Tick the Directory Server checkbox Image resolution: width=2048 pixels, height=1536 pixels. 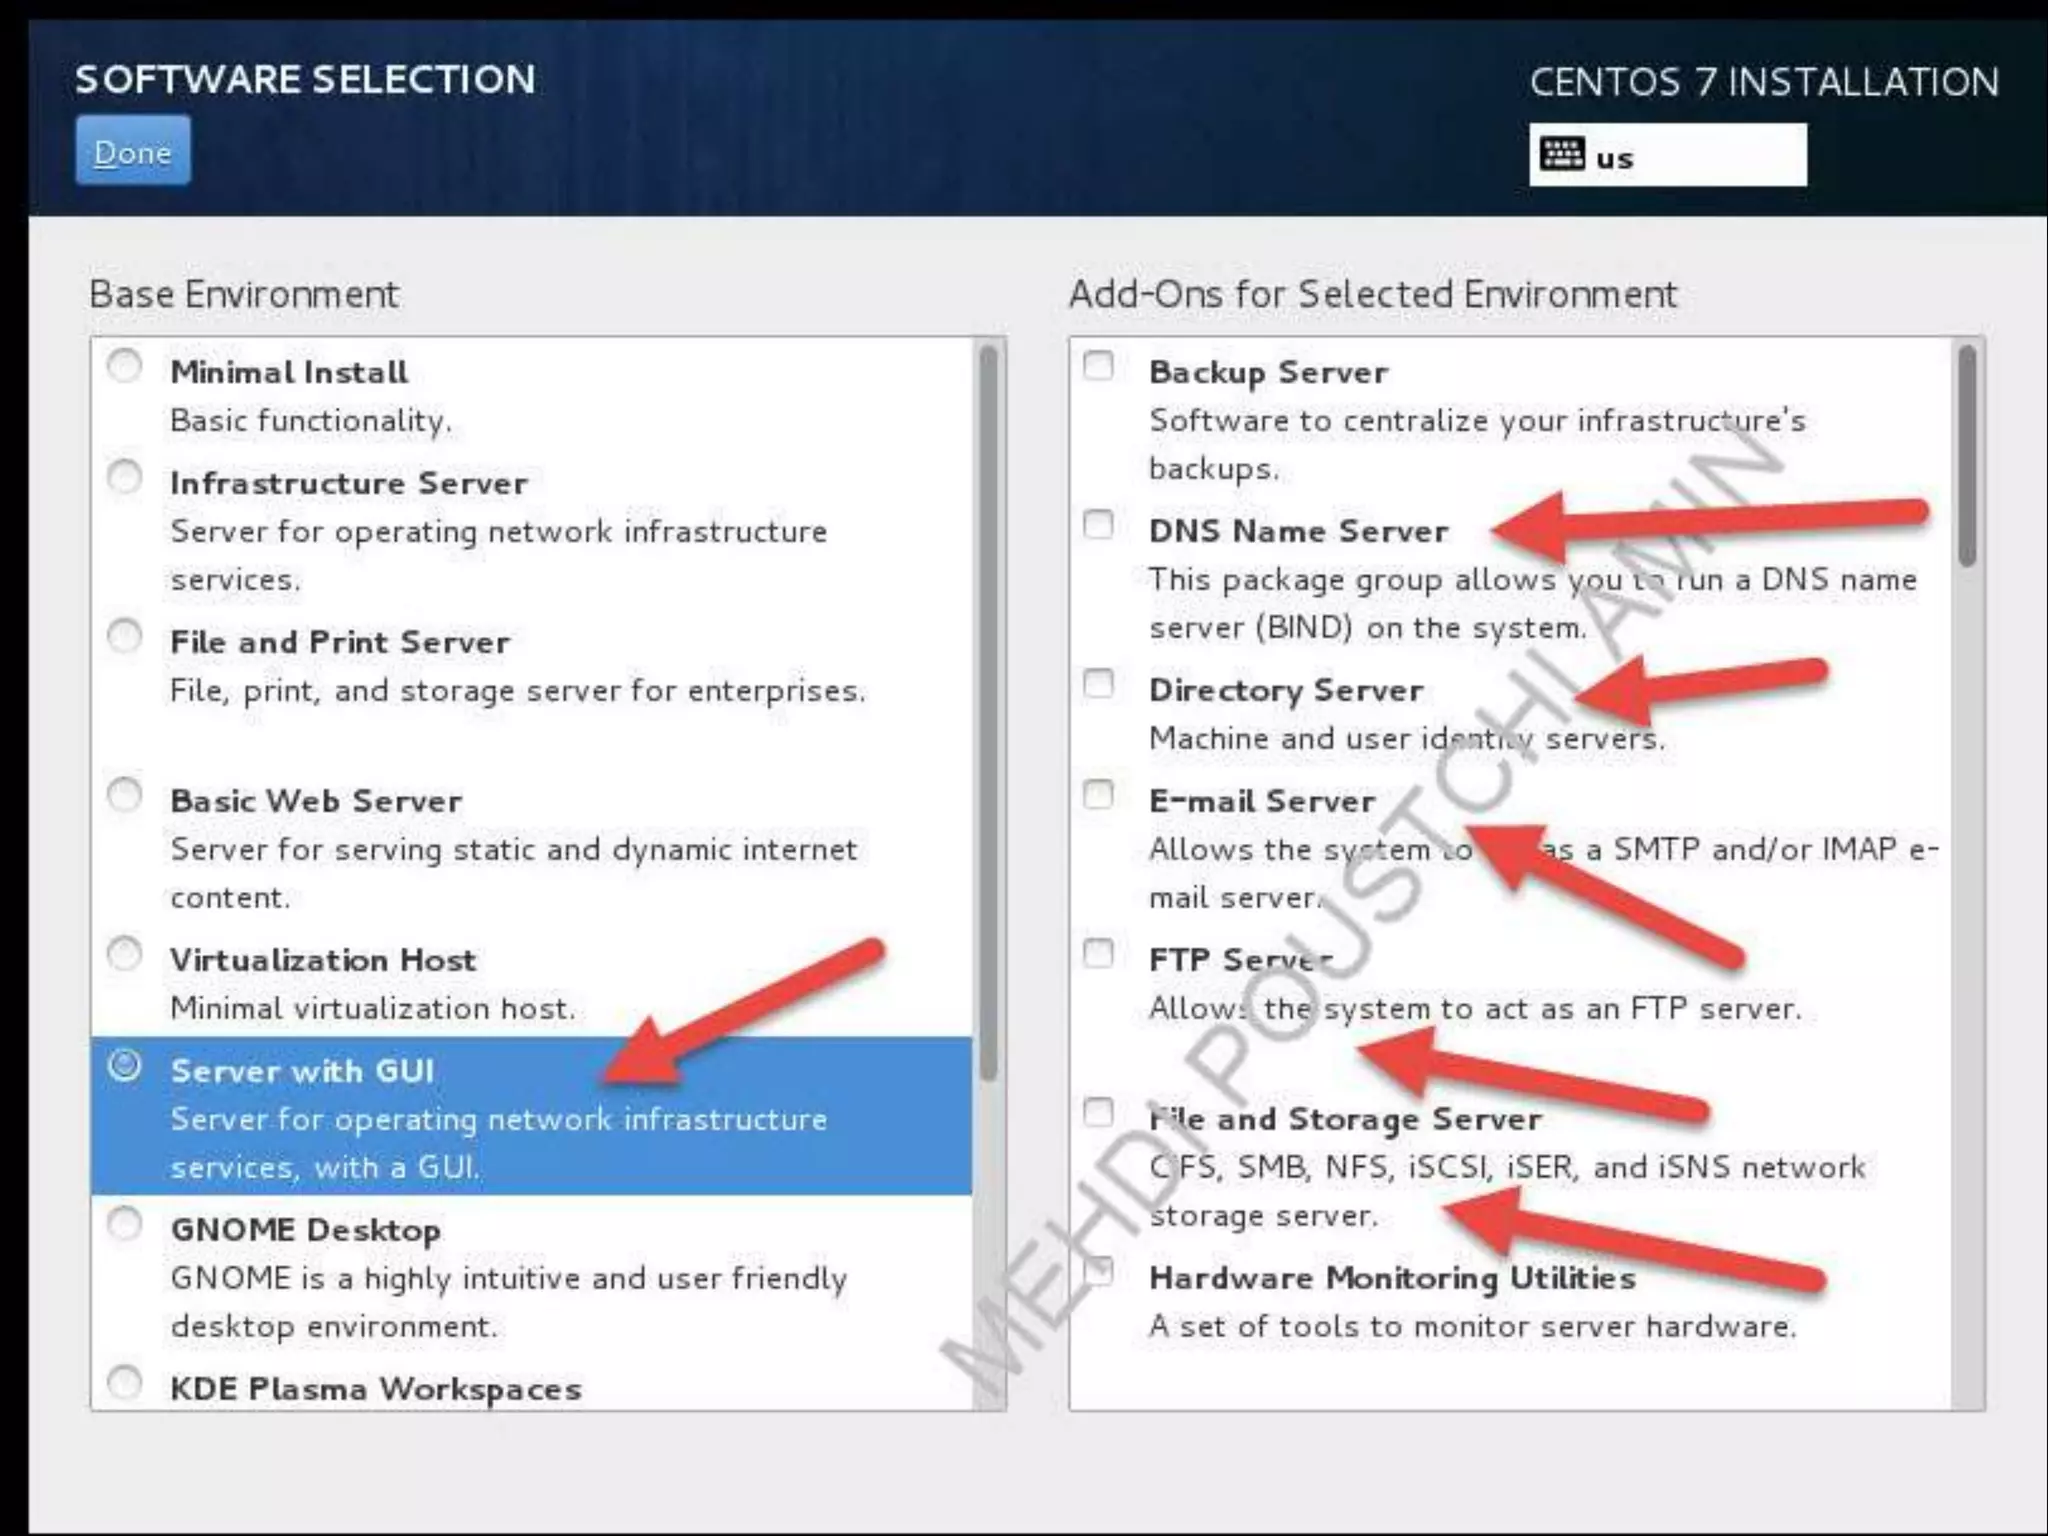tap(1098, 684)
